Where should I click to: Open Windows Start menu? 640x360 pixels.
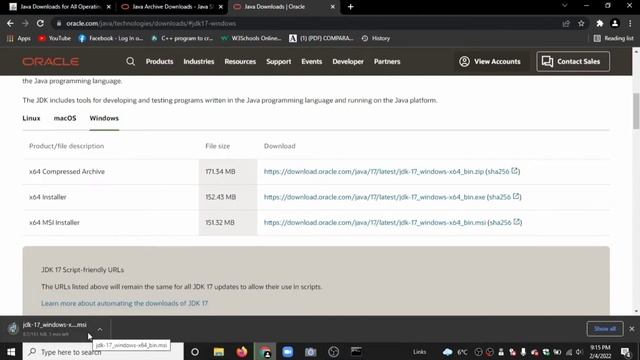coord(11,352)
